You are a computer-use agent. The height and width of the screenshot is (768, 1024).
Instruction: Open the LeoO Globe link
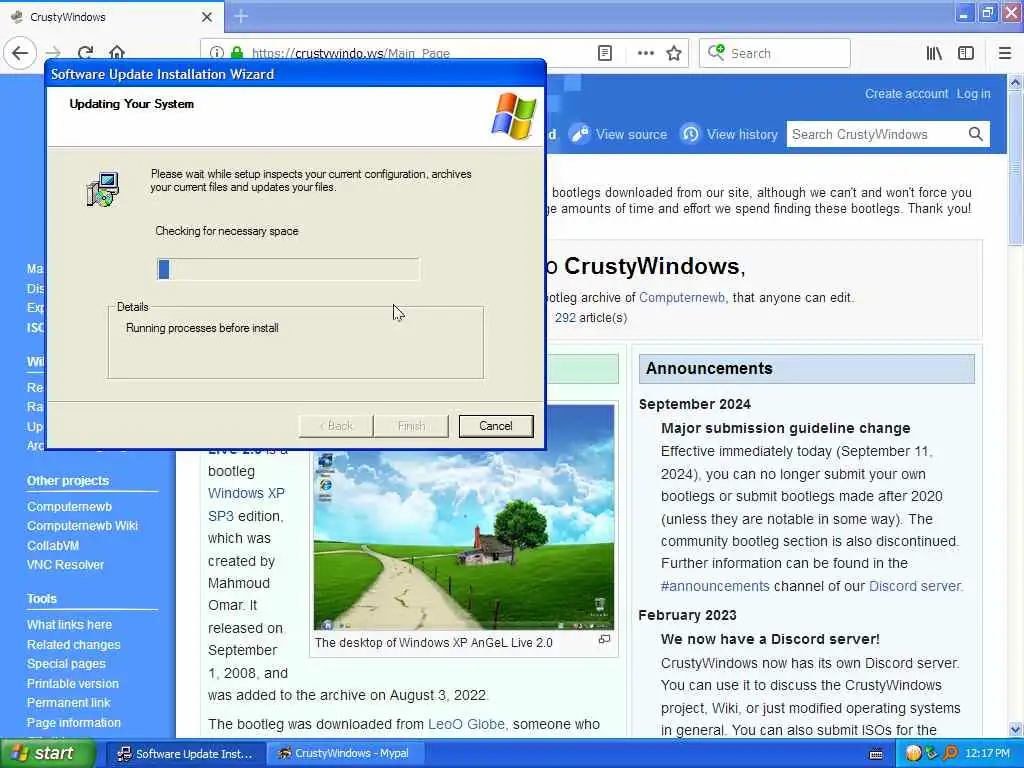[x=466, y=724]
